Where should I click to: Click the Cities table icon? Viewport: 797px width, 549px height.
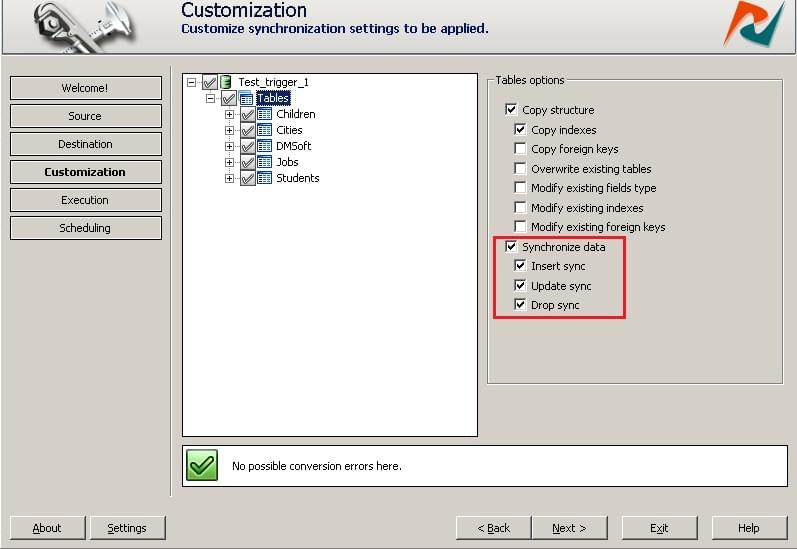pyautogui.click(x=264, y=130)
